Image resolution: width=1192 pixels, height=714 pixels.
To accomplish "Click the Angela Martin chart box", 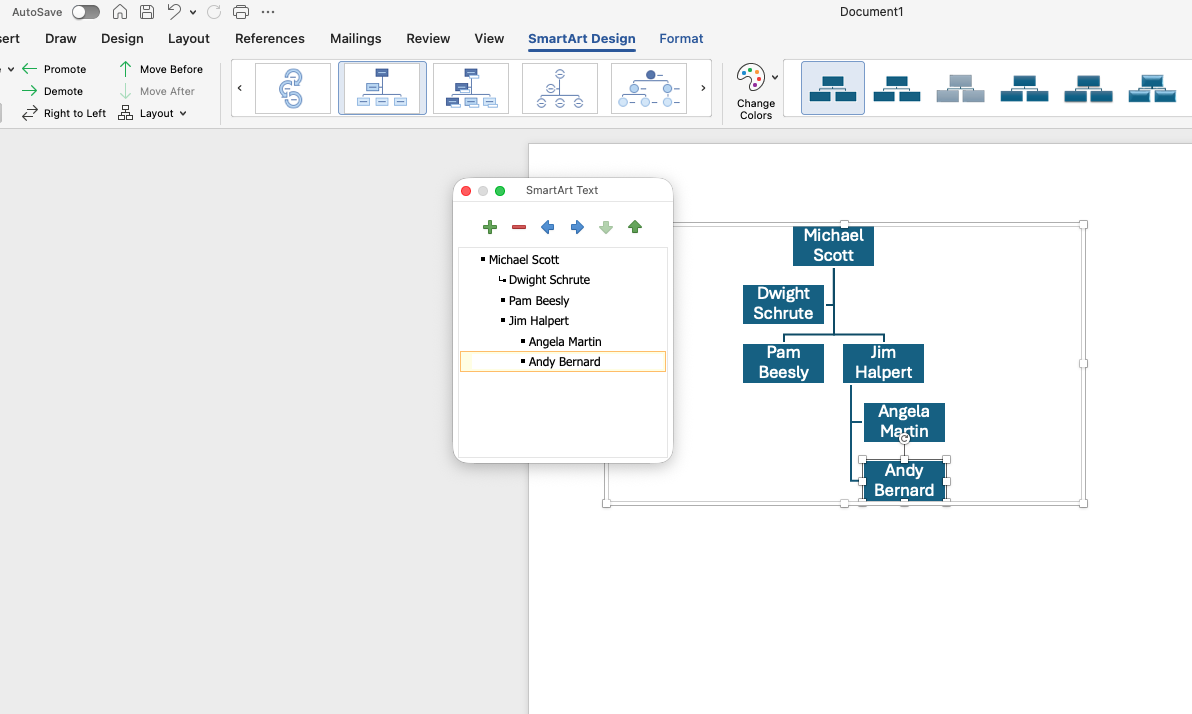I will 905,422.
